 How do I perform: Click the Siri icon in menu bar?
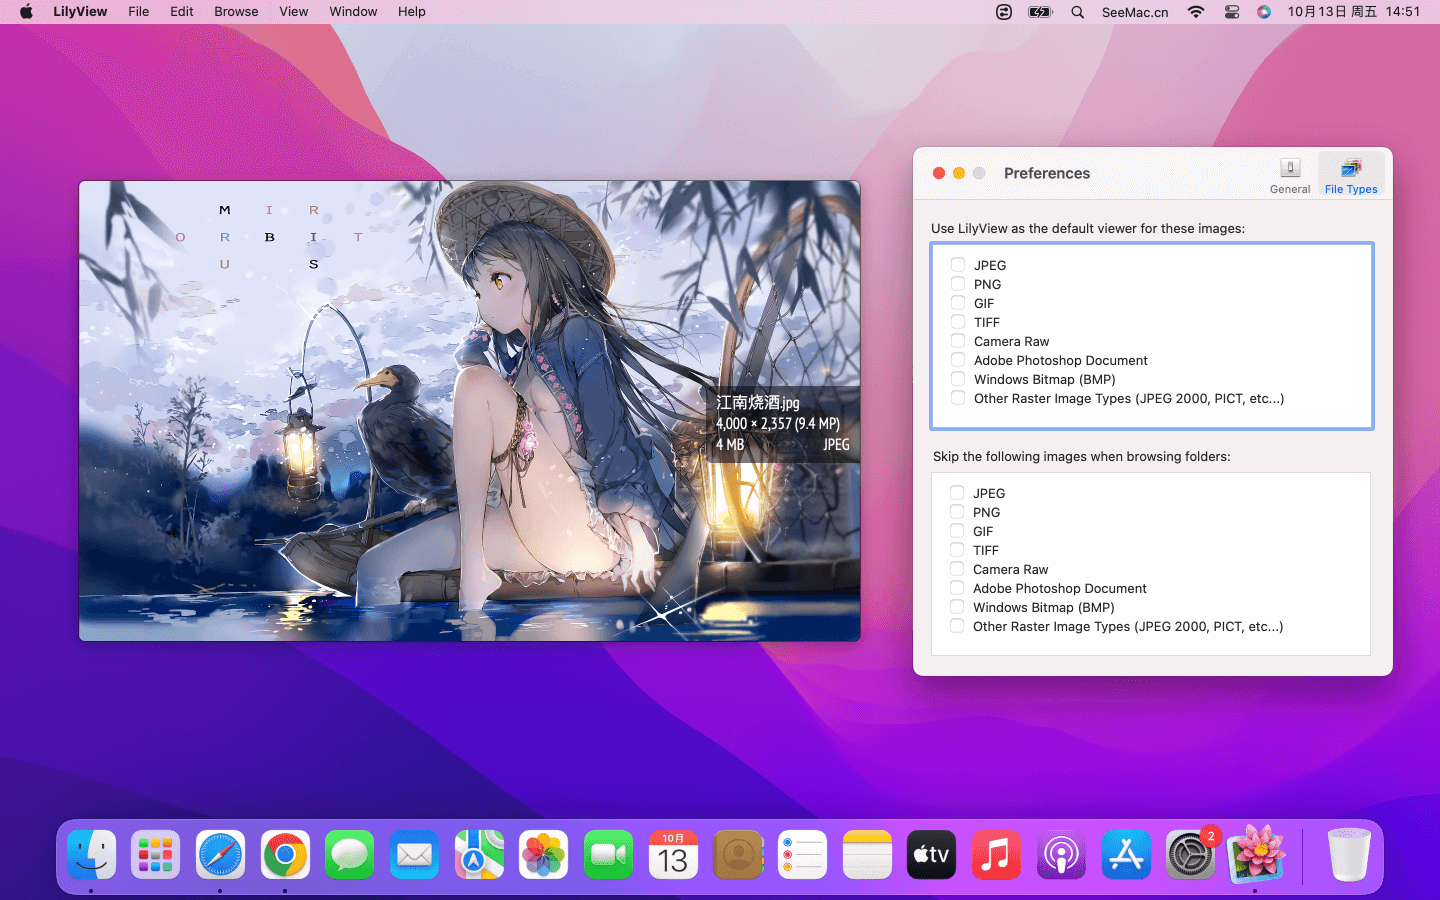click(1264, 12)
